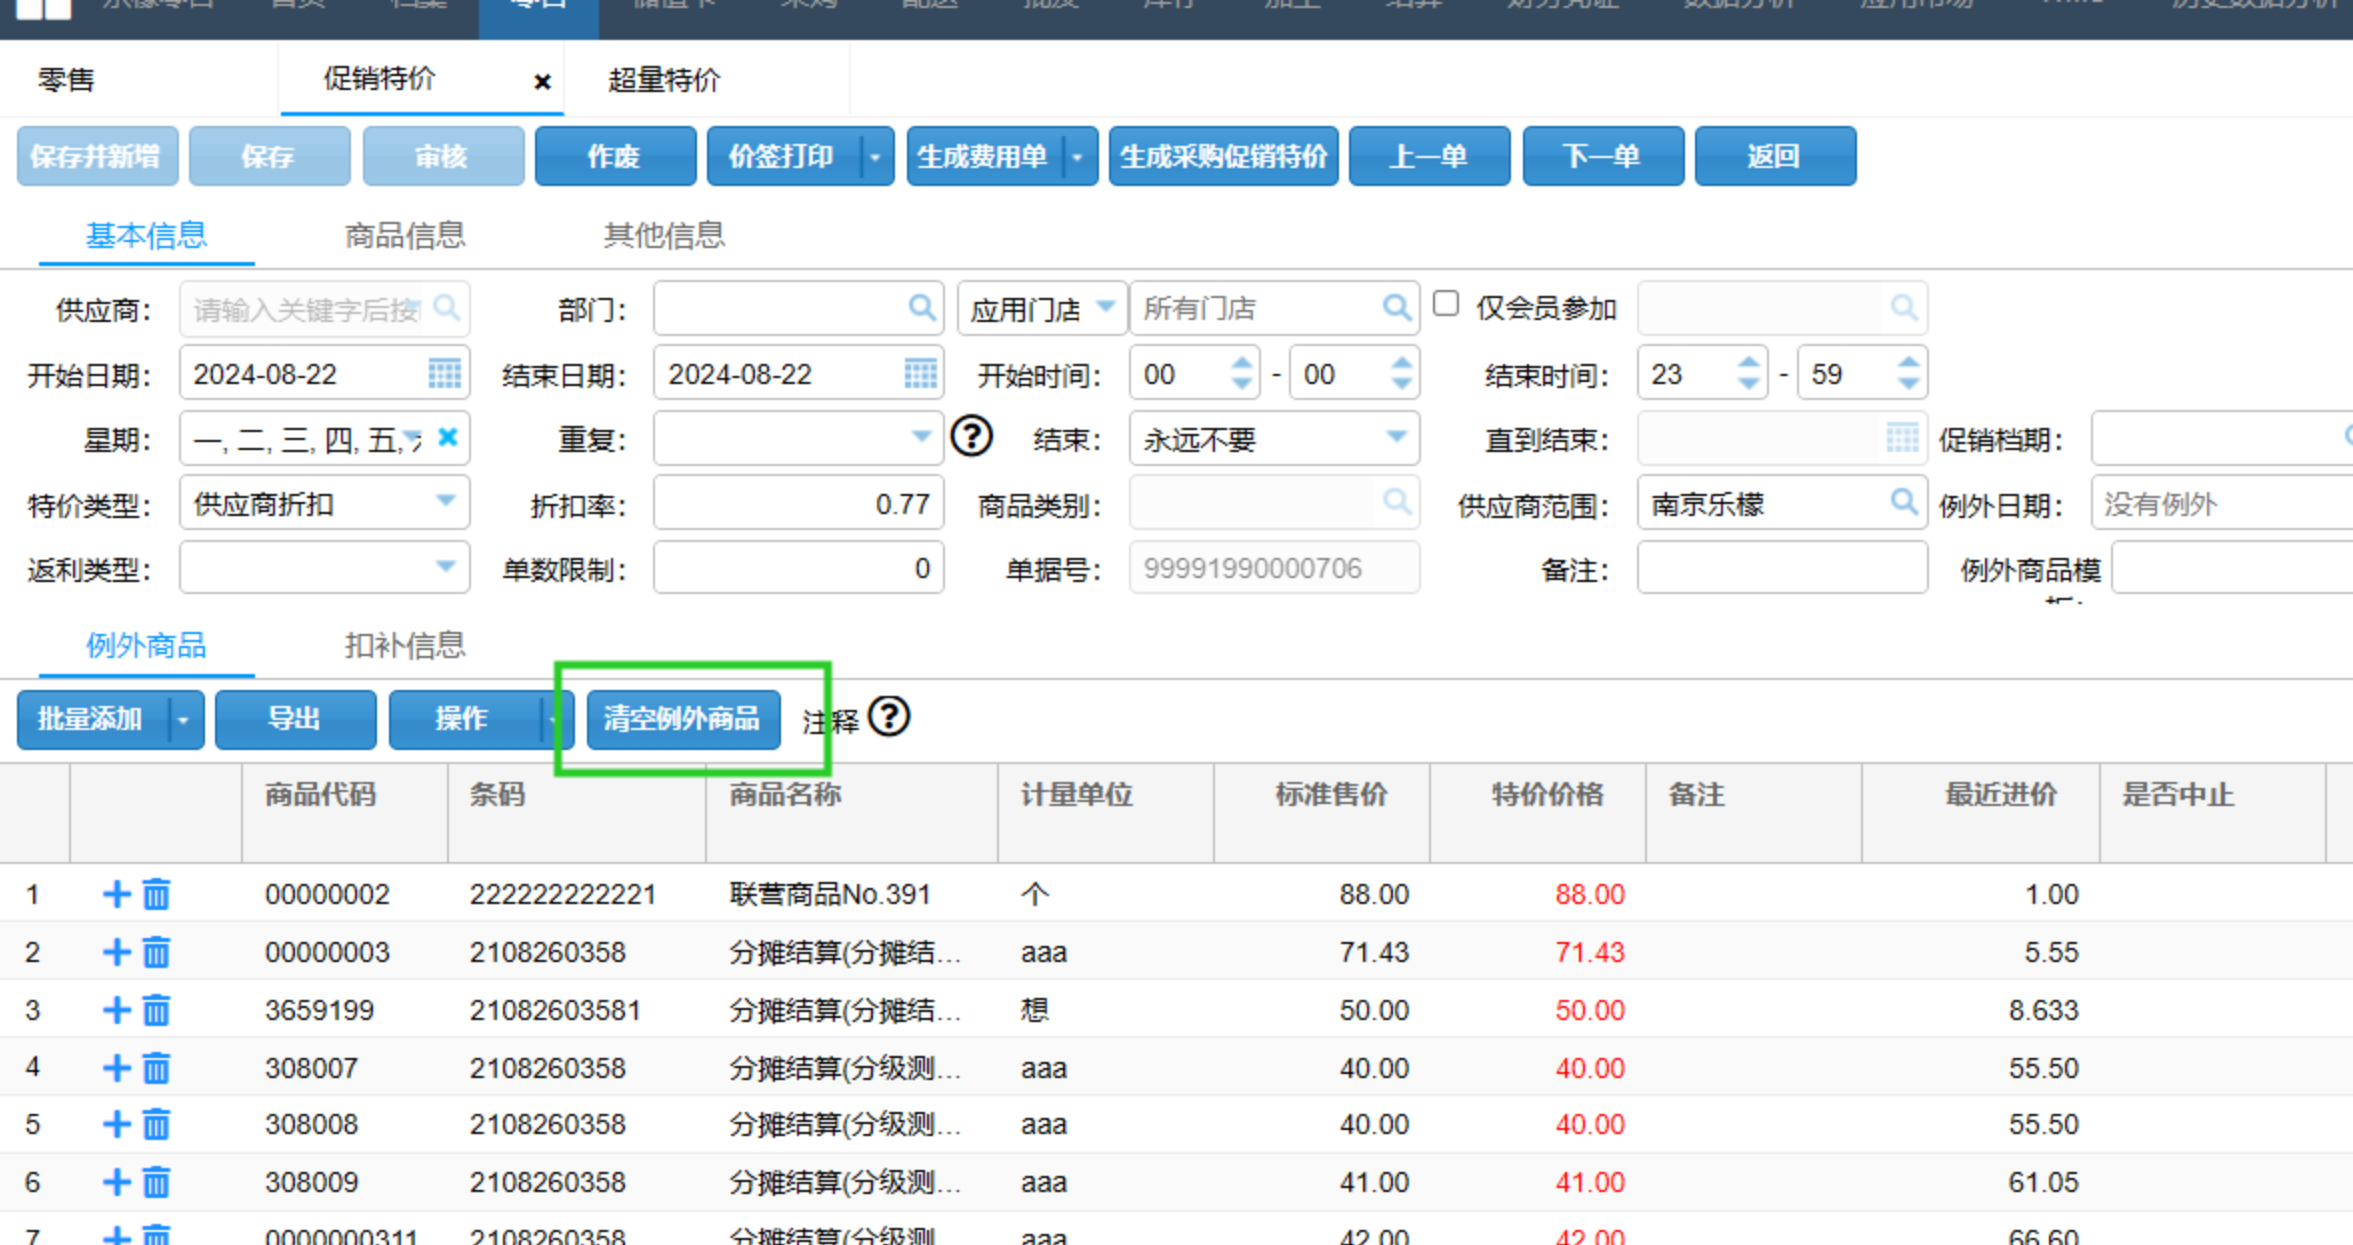The height and width of the screenshot is (1245, 2353).
Task: Click the 价签打印 button
Action: (783, 157)
